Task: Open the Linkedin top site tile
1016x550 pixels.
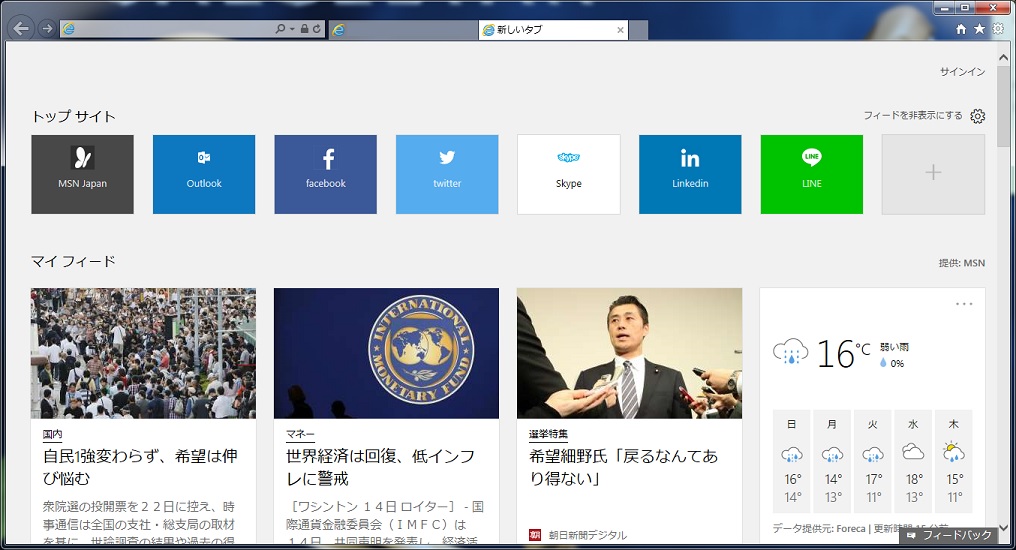Action: (690, 174)
